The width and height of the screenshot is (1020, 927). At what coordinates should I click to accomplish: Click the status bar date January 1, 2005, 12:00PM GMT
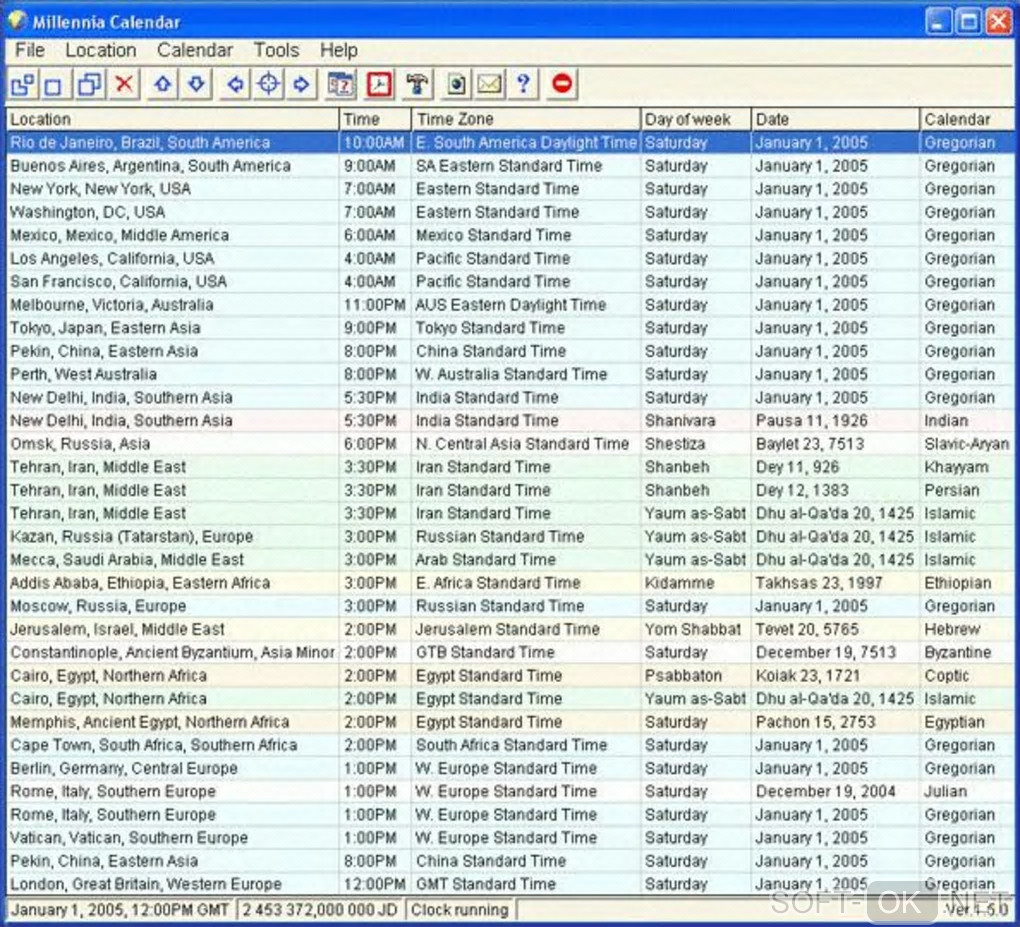120,909
